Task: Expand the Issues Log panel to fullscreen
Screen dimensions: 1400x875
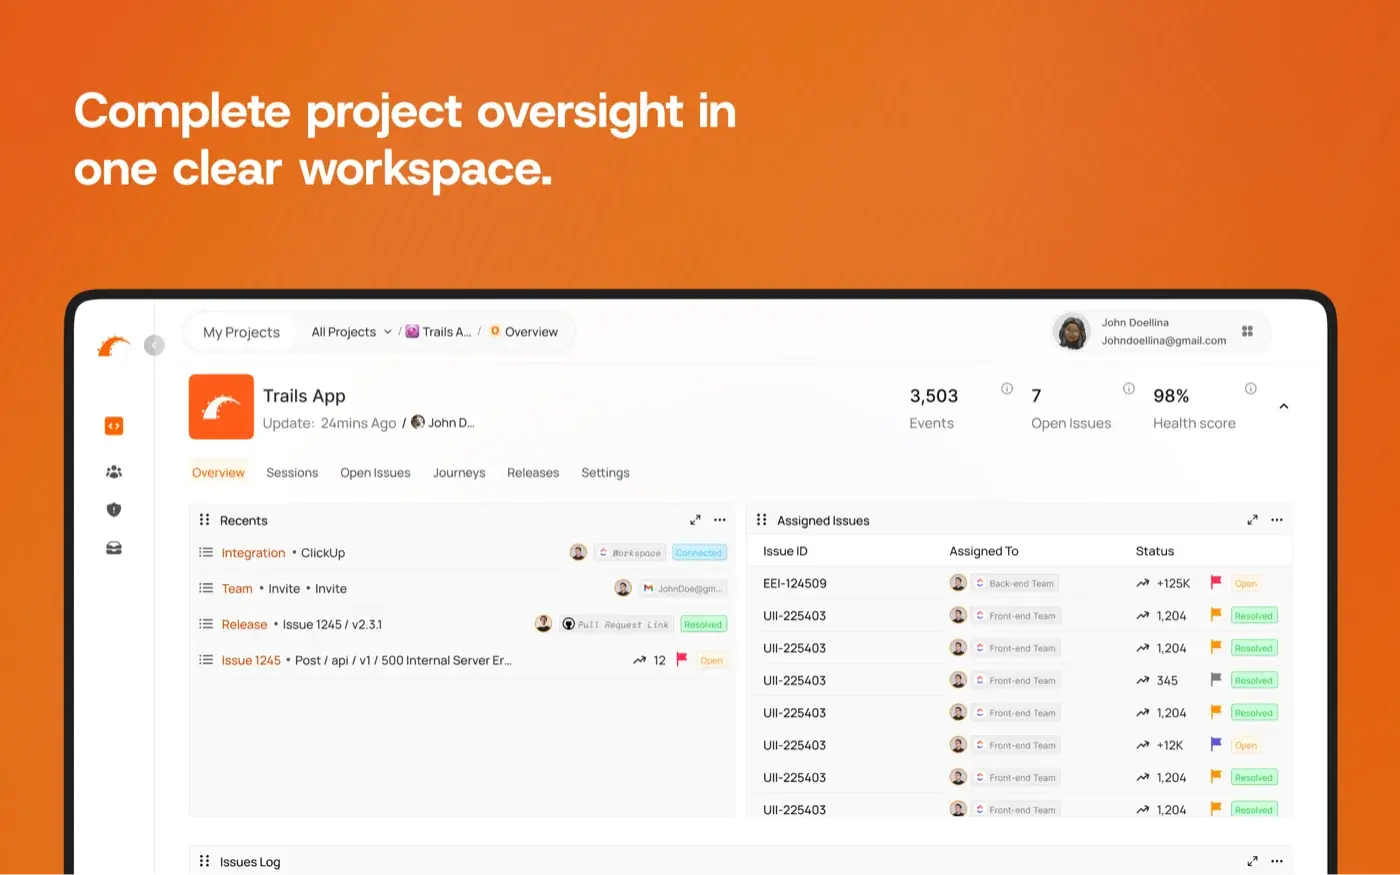Action: [1252, 861]
